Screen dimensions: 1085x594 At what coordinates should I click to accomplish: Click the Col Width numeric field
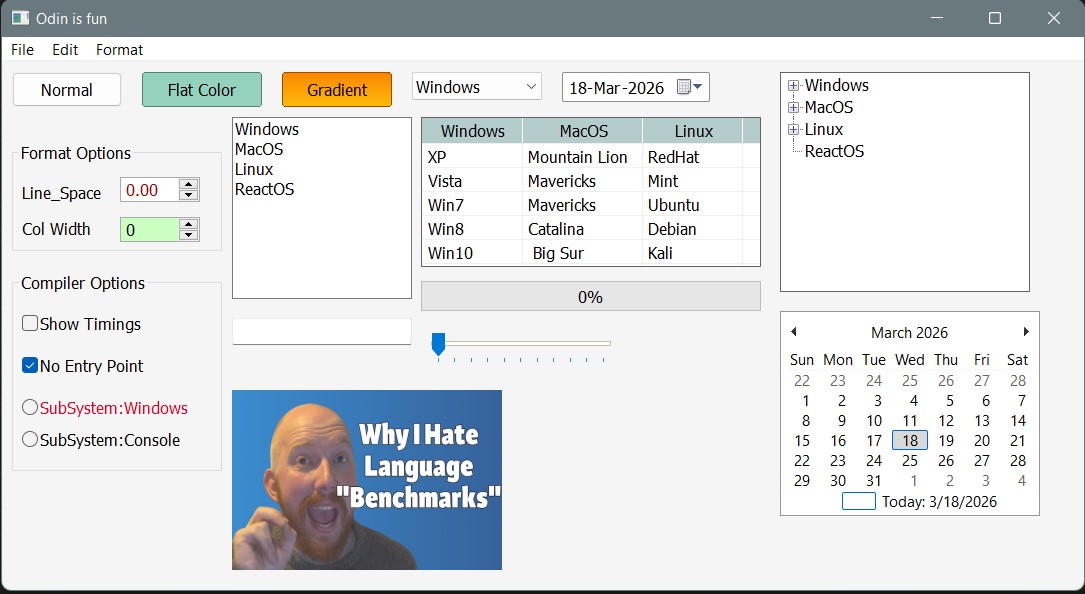point(149,229)
